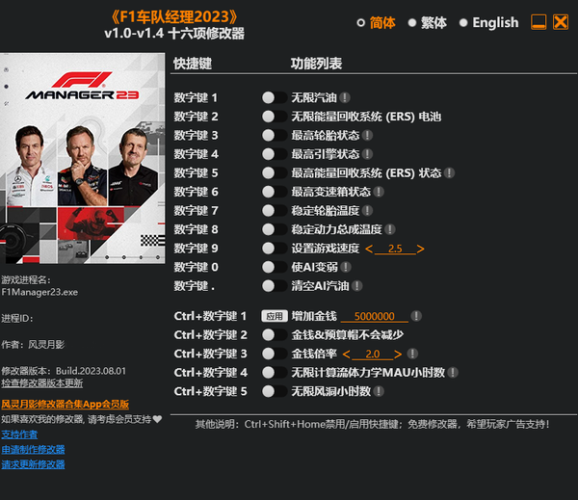Toggle 金钱倍率 switch

coord(274,354)
